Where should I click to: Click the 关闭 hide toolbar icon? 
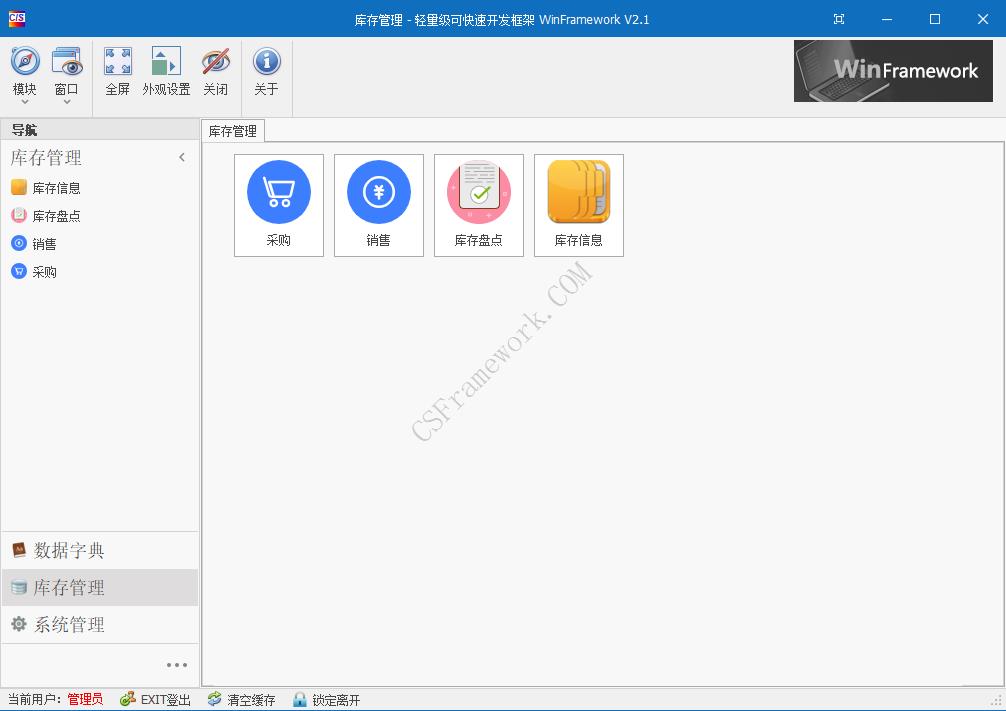pos(216,70)
